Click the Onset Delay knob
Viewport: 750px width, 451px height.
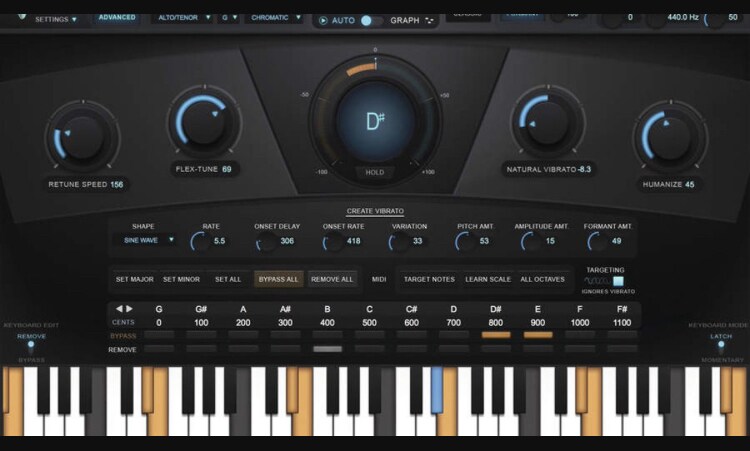266,242
